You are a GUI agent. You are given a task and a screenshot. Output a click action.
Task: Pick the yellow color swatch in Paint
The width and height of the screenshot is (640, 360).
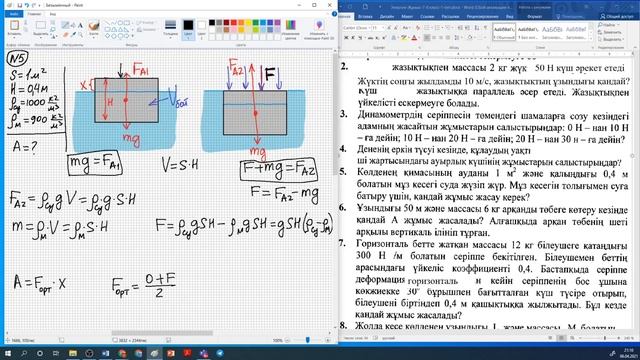click(x=248, y=22)
